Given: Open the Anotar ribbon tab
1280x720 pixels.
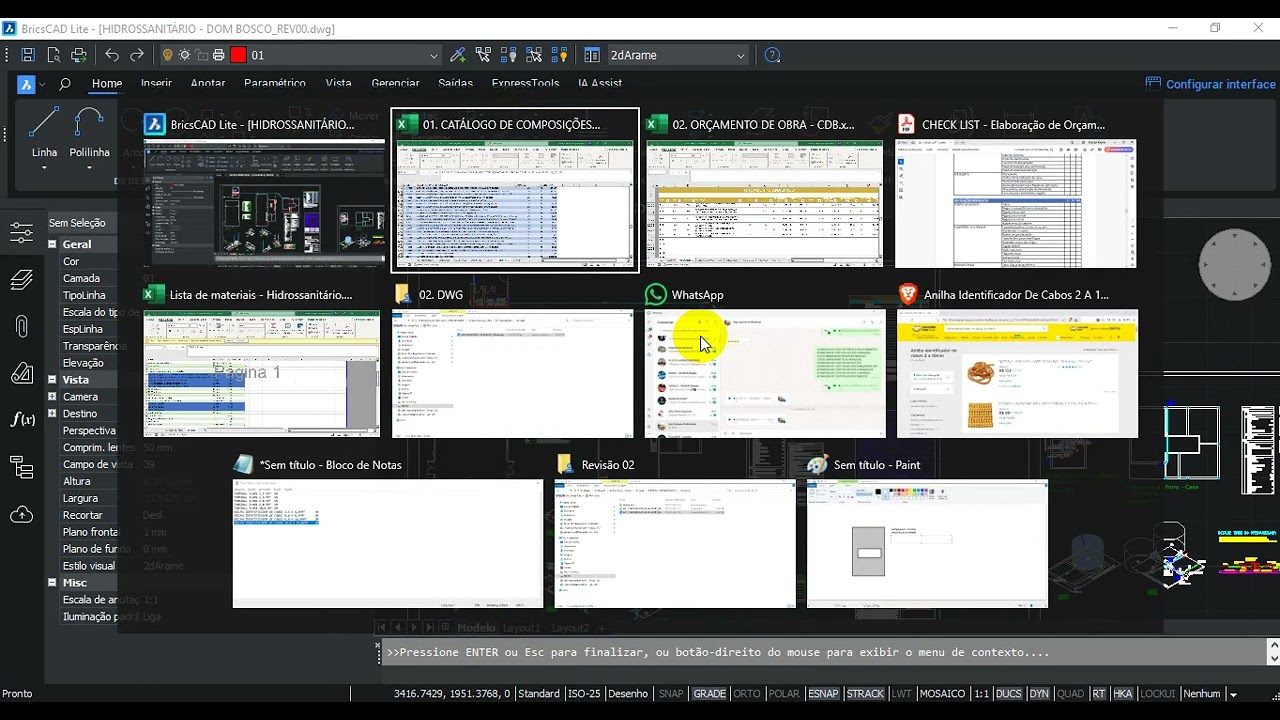Looking at the screenshot, I should (208, 84).
